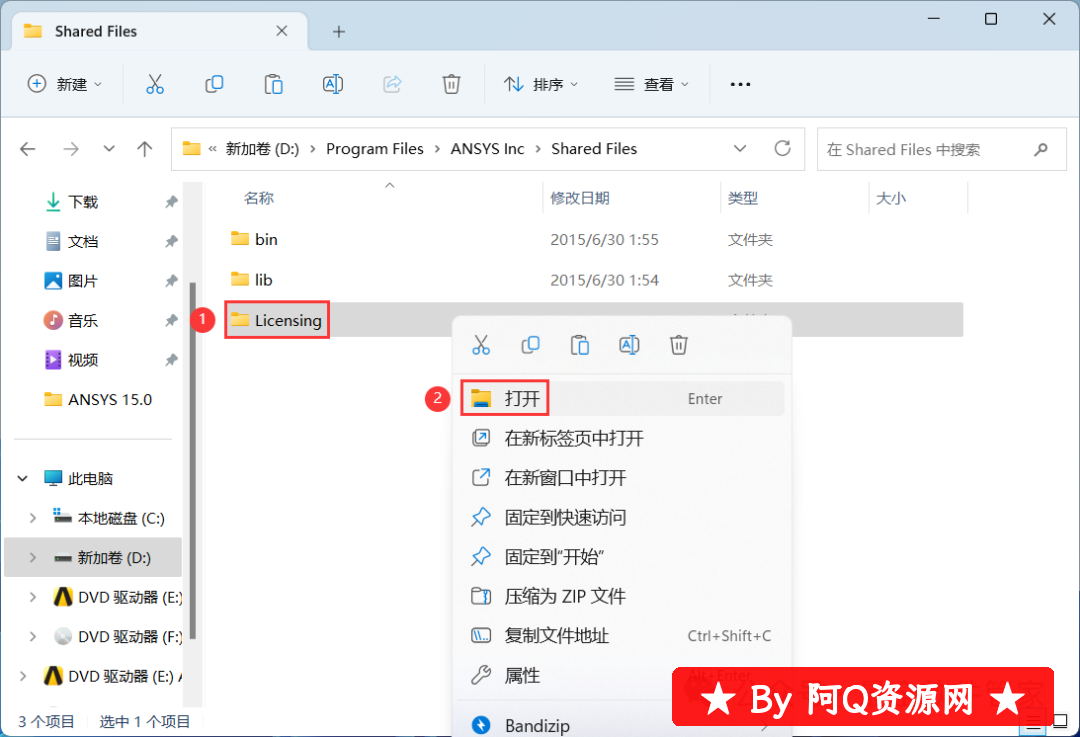The width and height of the screenshot is (1080, 737).
Task: Click the Delete icon in the context menu
Action: [678, 345]
